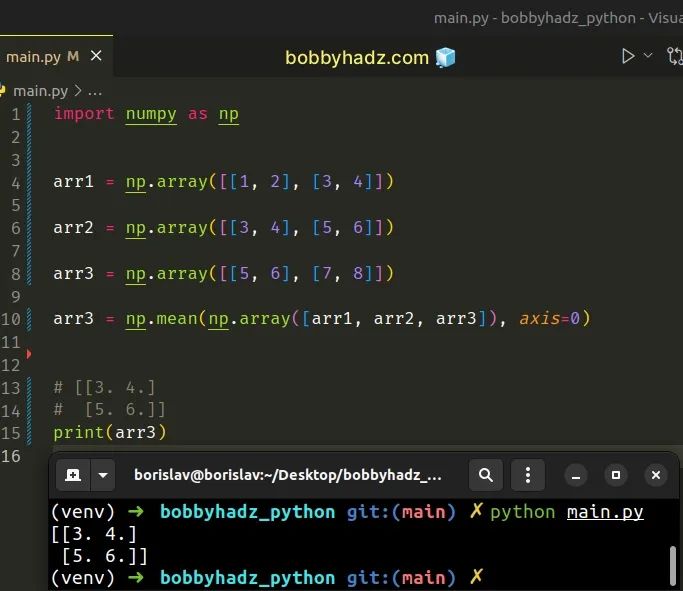Close the main.py editor tab

point(96,56)
